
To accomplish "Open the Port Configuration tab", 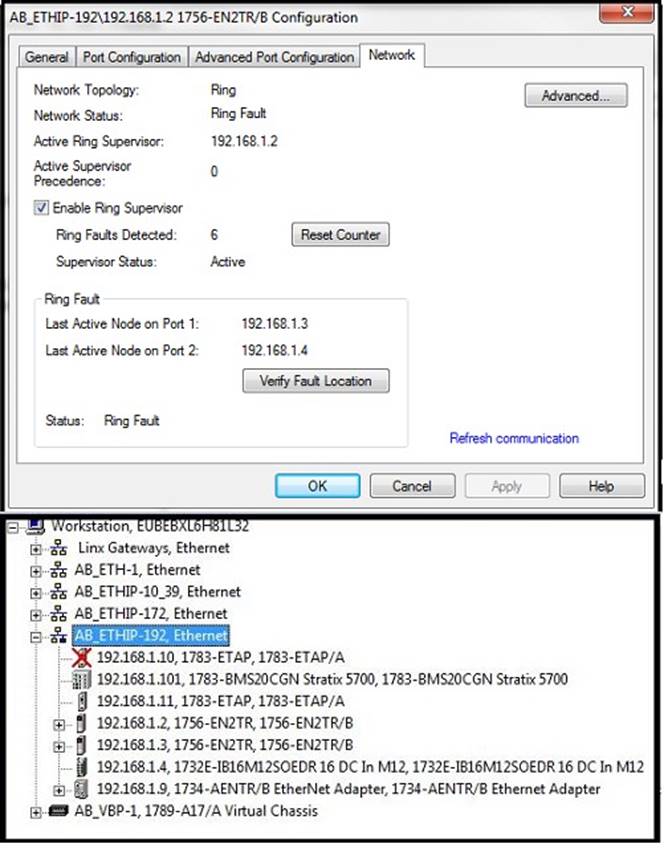I will [x=132, y=57].
